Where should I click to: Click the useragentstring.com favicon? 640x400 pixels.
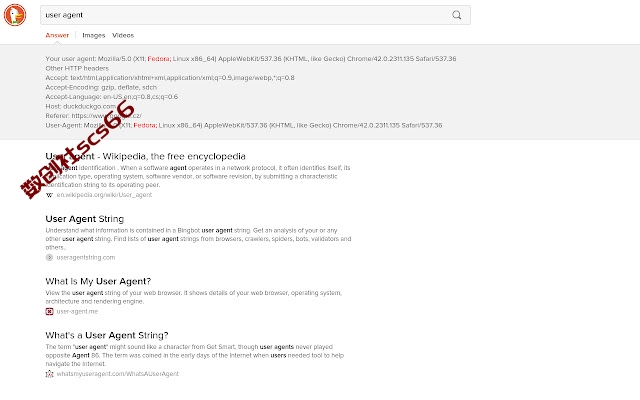49,257
